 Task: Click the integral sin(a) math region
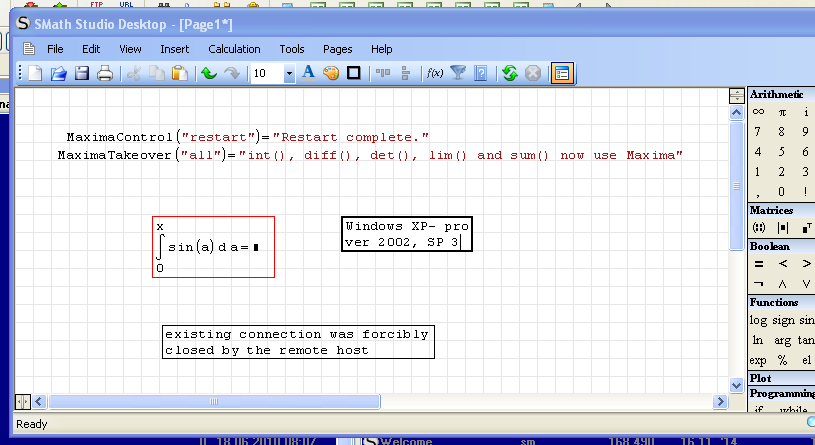pyautogui.click(x=212, y=247)
